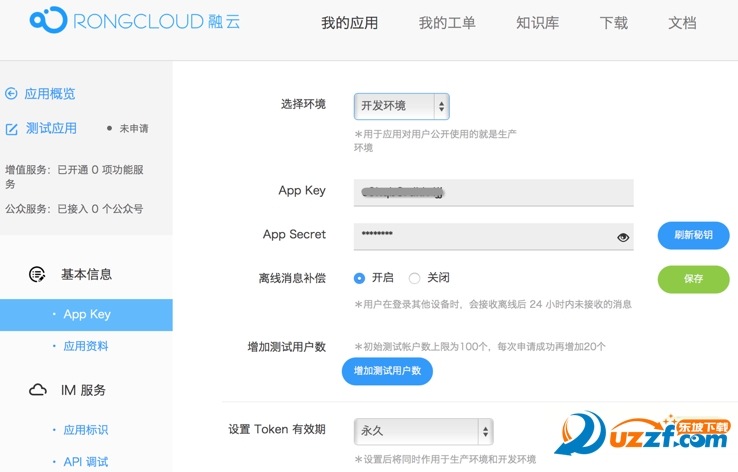Image resolution: width=738 pixels, height=472 pixels.
Task: Click the 离线消息补偿 label
Action: [292, 278]
